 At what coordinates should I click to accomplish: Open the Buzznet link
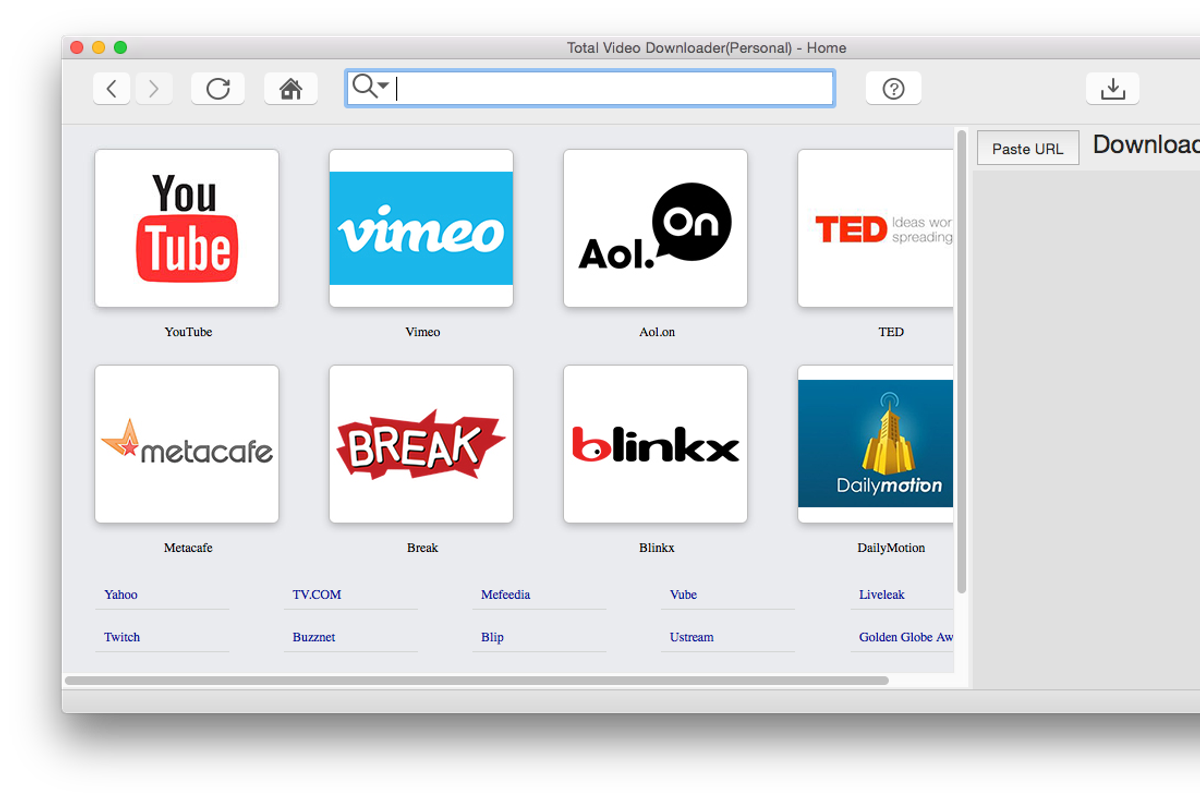[x=314, y=637]
